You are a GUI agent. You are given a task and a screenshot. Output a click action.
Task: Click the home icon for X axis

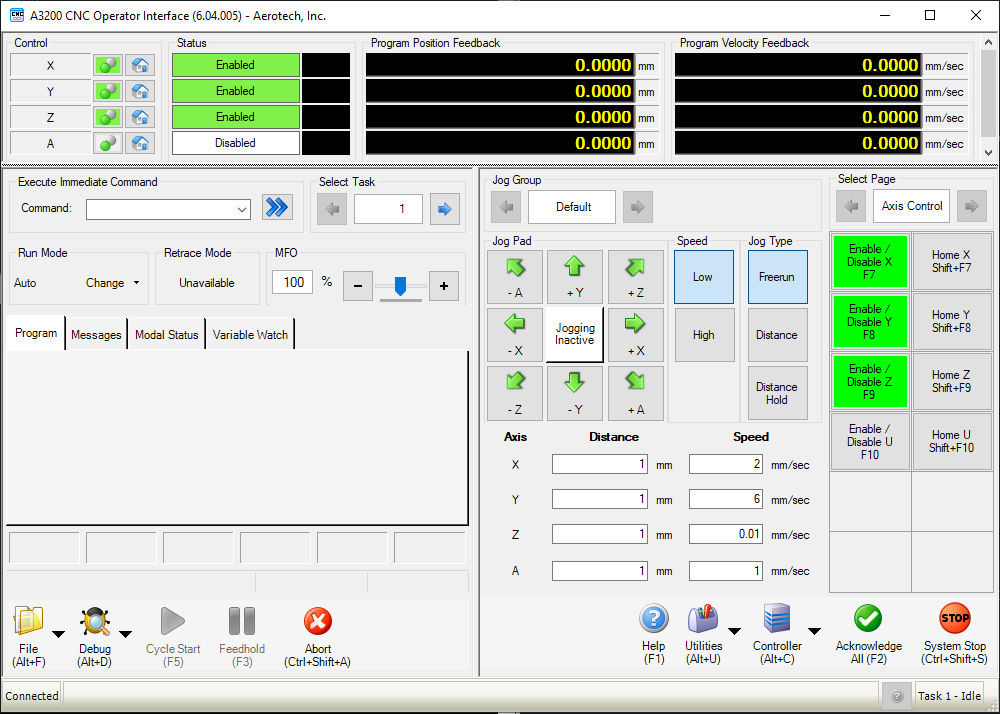(x=140, y=65)
